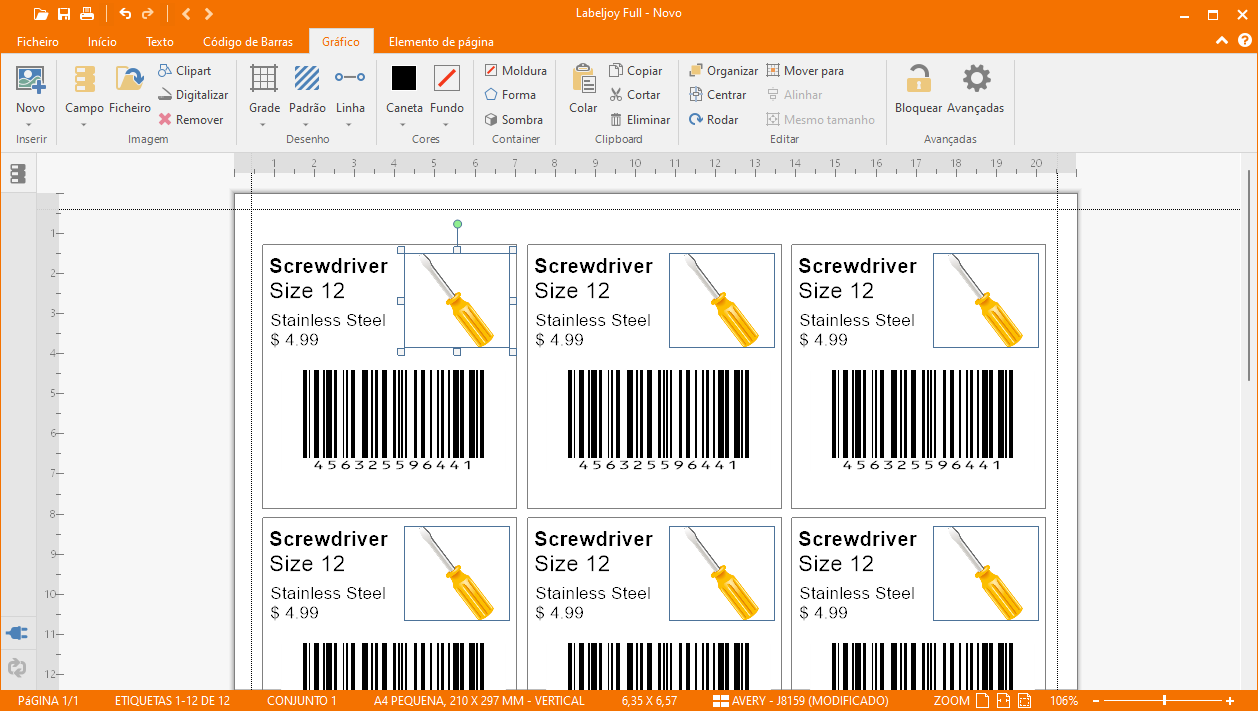Viewport: 1258px width, 711px height.
Task: Switch to the Gráfico tab
Action: [x=341, y=42]
